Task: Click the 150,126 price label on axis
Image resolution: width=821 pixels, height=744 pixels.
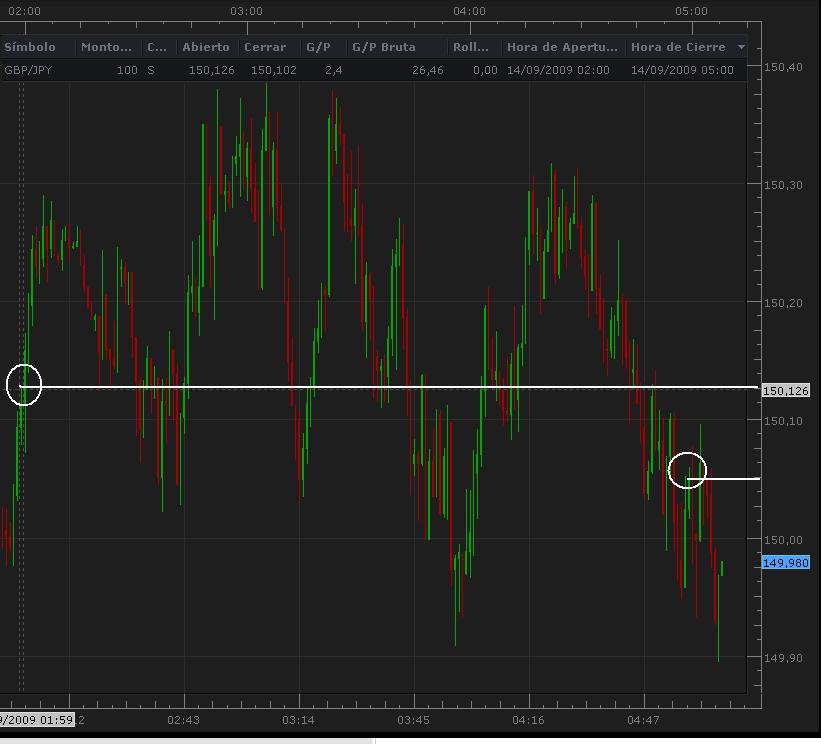Action: 786,391
